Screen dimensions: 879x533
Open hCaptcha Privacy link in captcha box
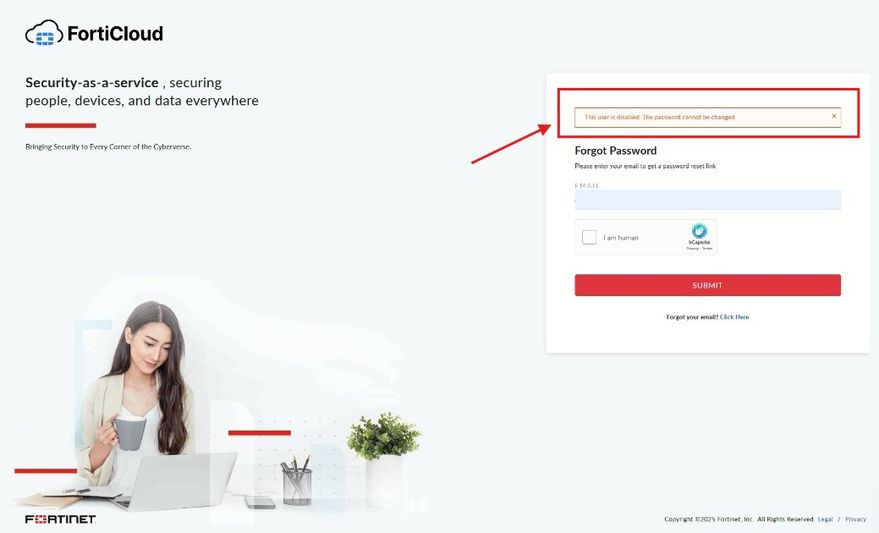click(693, 248)
